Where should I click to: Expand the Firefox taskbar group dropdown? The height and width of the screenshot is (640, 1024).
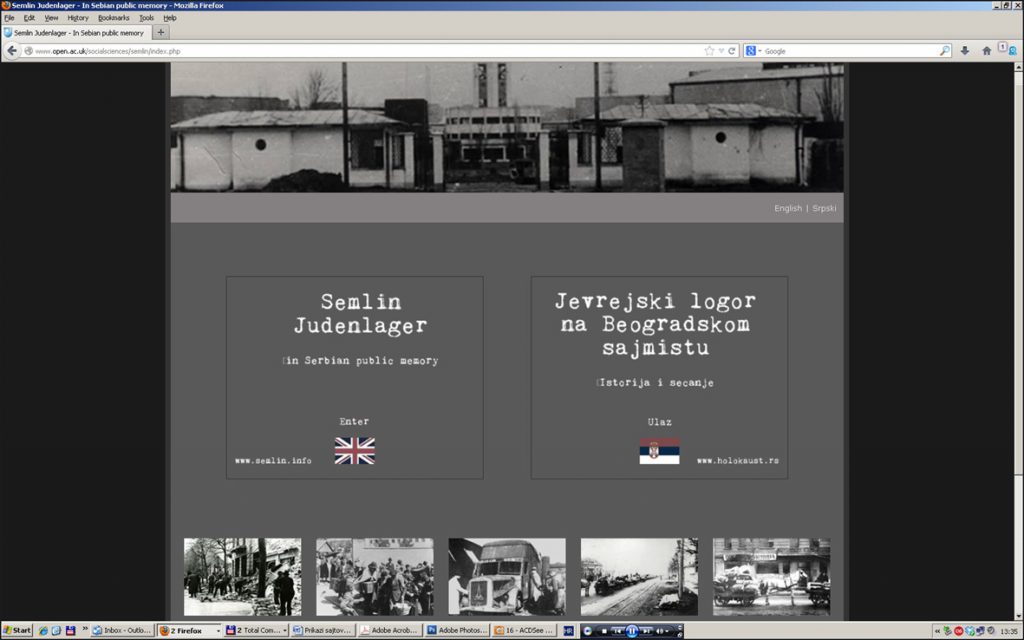217,631
